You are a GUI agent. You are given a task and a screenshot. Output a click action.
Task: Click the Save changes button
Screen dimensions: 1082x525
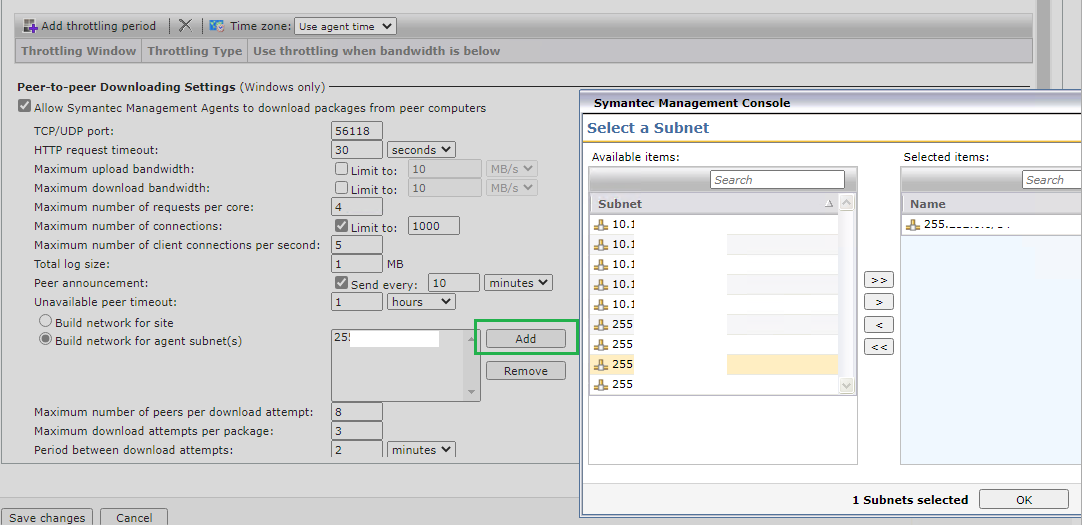[47, 517]
